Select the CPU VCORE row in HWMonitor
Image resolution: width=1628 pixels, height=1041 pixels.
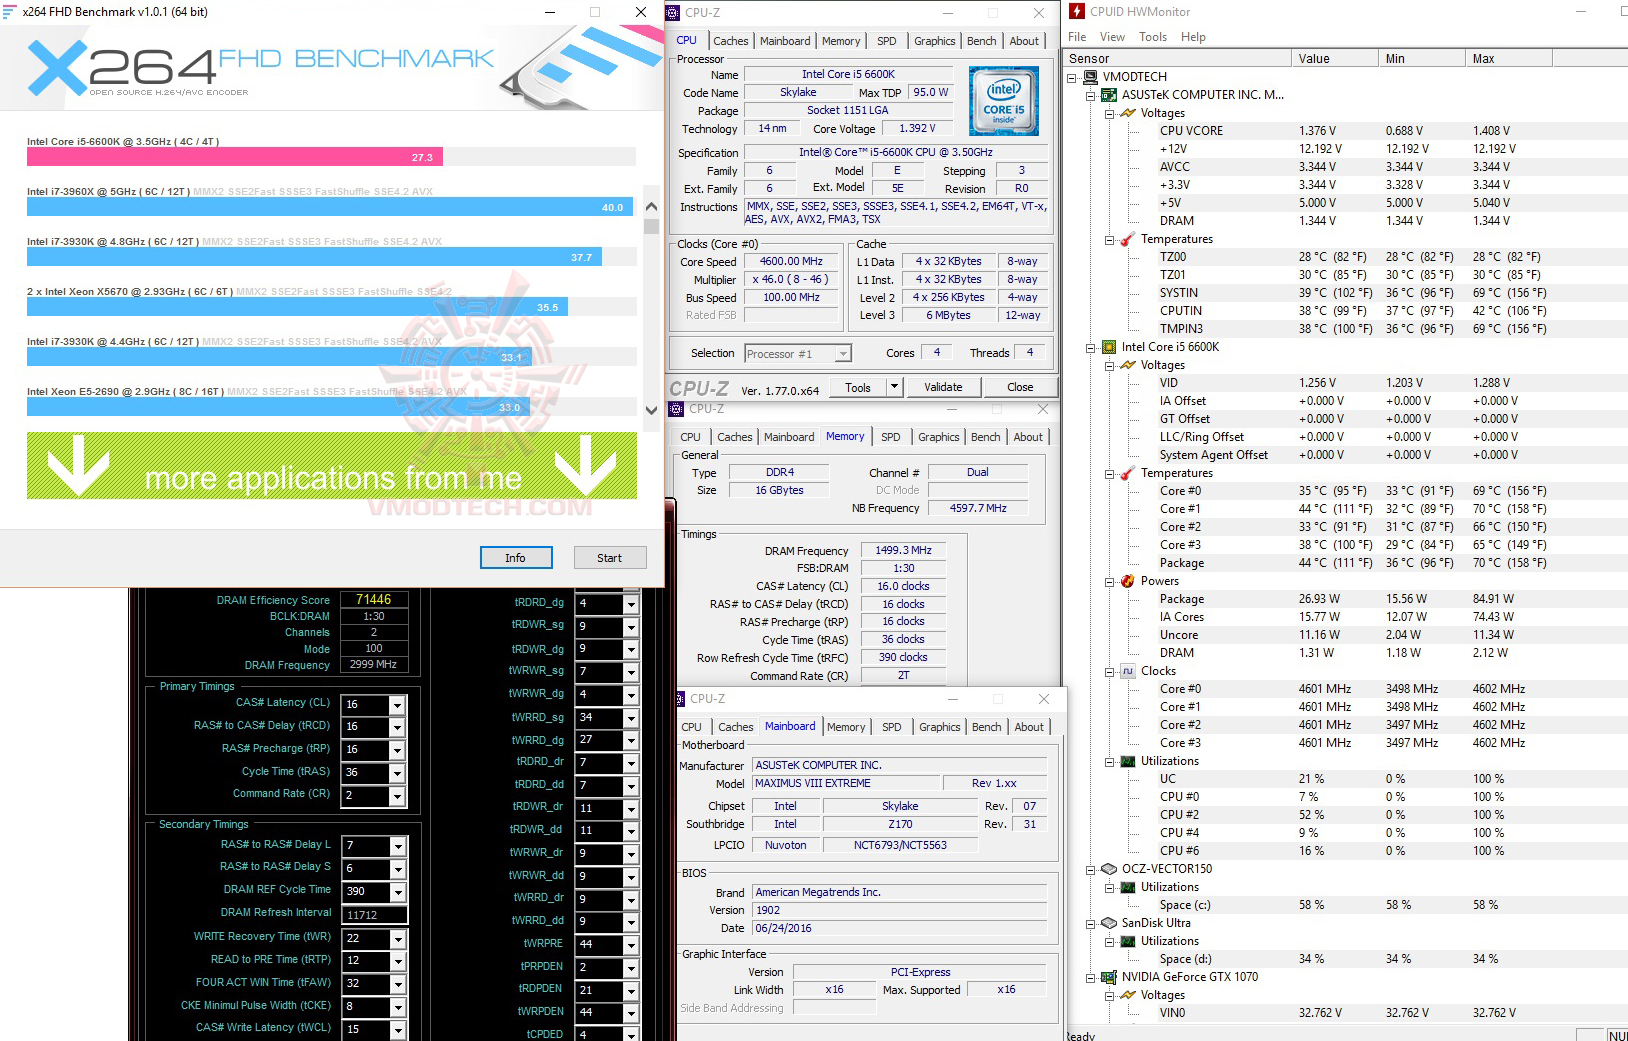coord(1345,131)
